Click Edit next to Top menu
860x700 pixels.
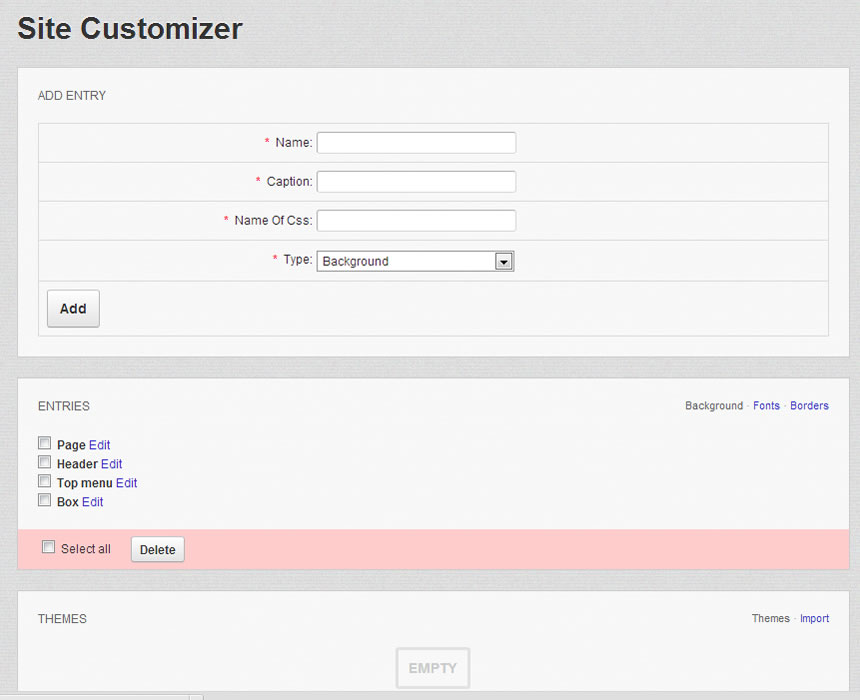pos(126,483)
